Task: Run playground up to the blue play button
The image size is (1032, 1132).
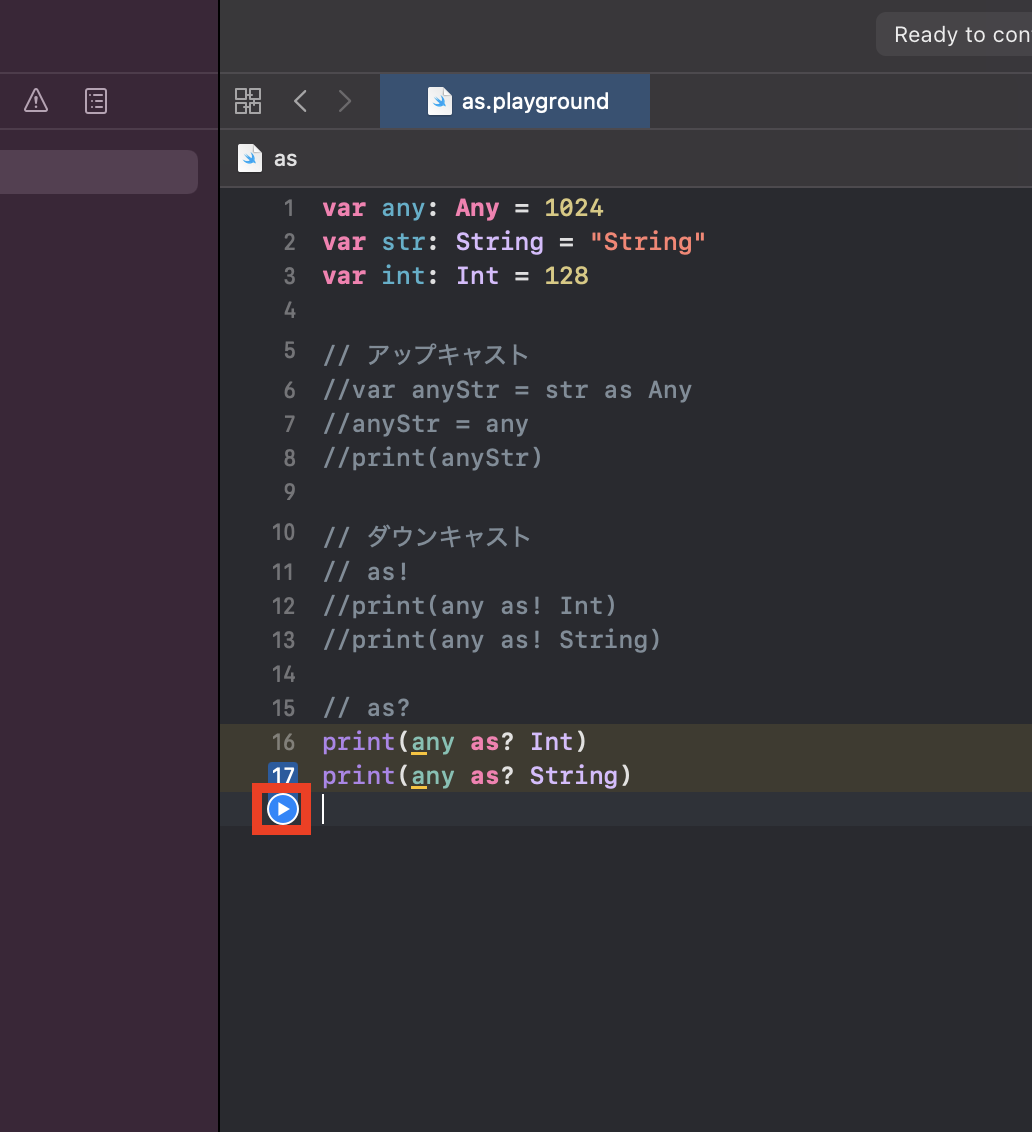Action: coord(282,809)
